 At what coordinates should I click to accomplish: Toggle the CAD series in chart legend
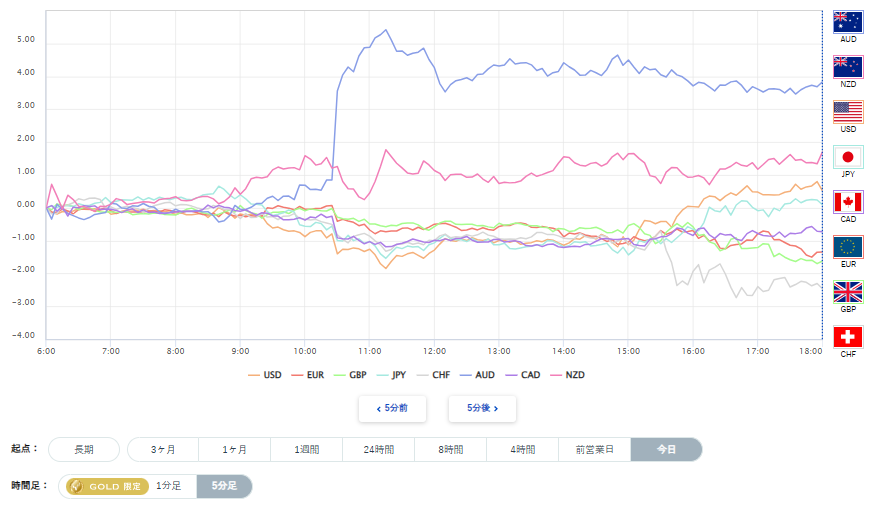point(523,375)
